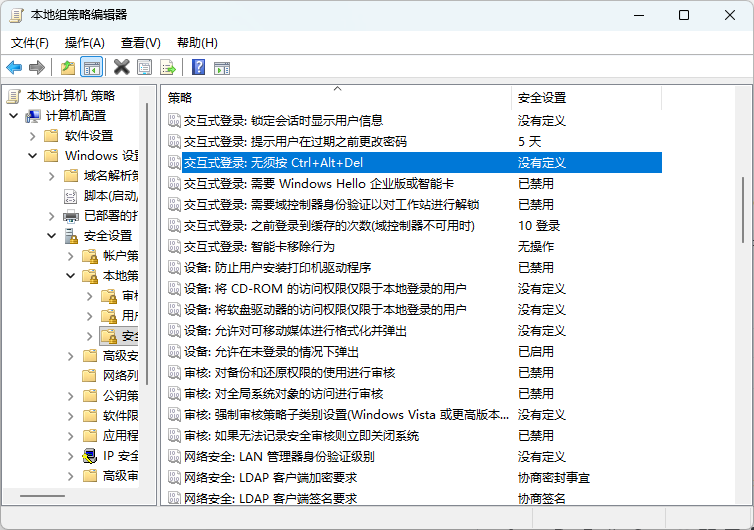Click the 已部署的 printer icon
The height and width of the screenshot is (530, 754).
pos(71,216)
